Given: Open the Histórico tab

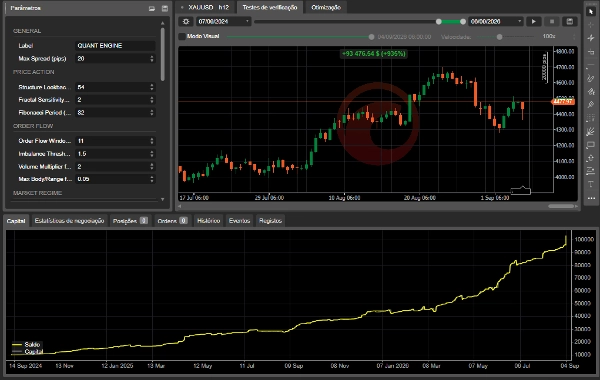Looking at the screenshot, I should (x=209, y=221).
